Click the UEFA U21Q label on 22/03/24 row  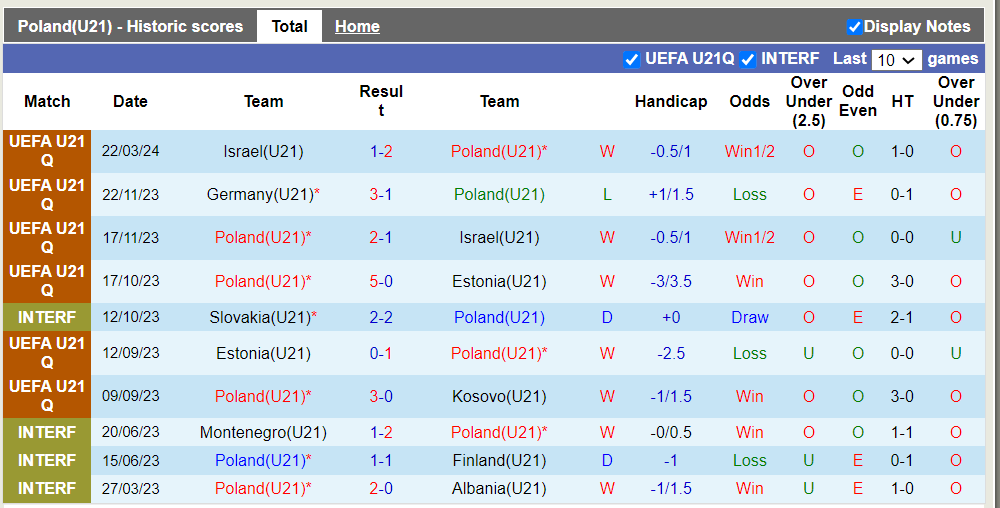(47, 152)
